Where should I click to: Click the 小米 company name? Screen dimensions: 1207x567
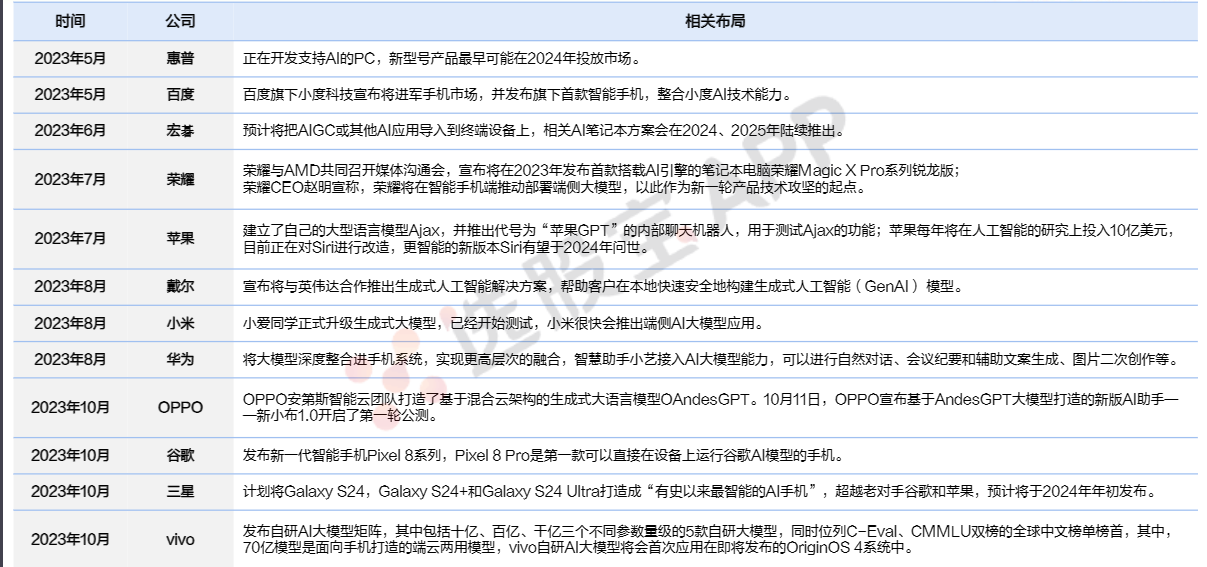(180, 323)
